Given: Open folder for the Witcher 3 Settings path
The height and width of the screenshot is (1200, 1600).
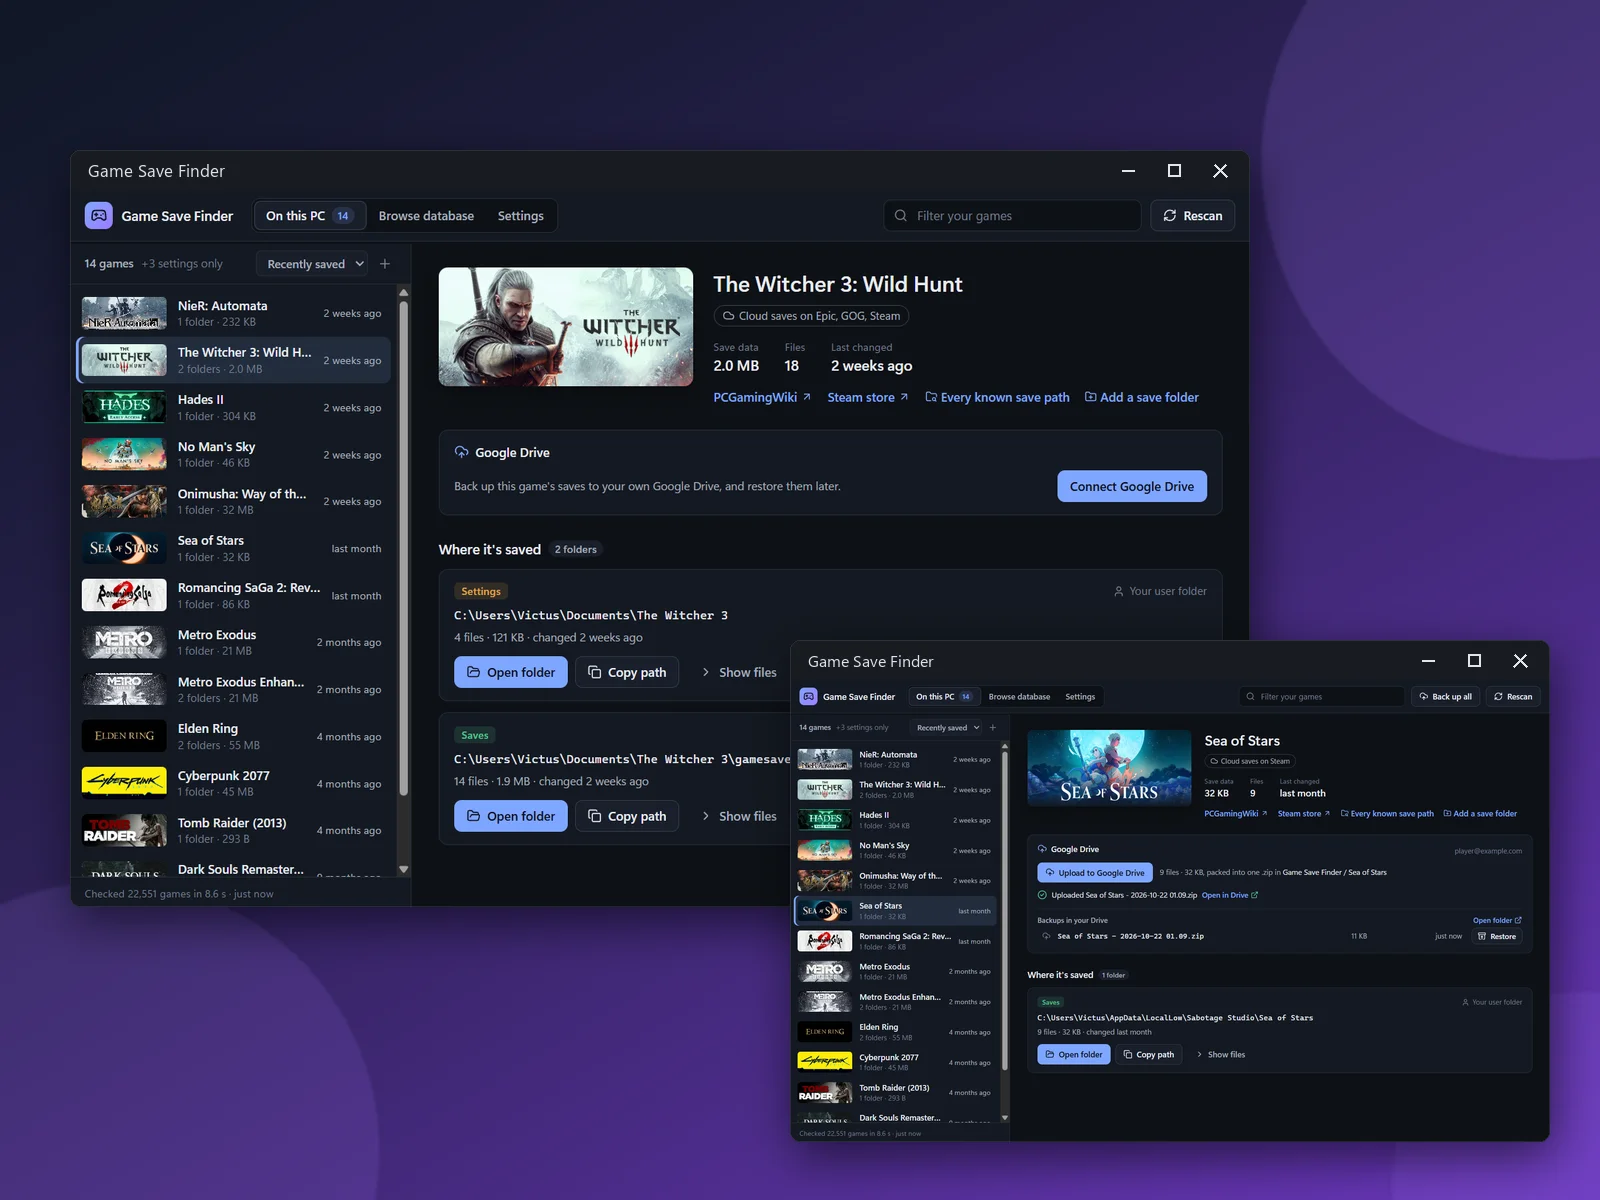Looking at the screenshot, I should [x=511, y=672].
